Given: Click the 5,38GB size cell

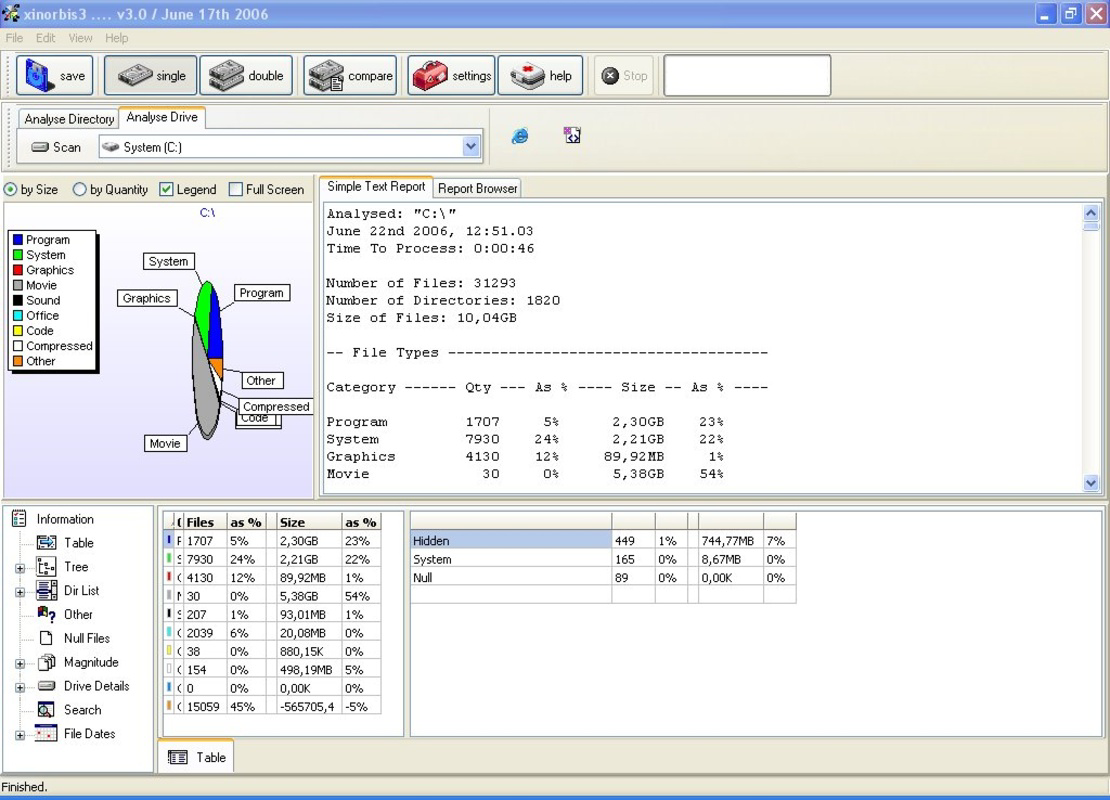Looking at the screenshot, I should click(x=308, y=596).
